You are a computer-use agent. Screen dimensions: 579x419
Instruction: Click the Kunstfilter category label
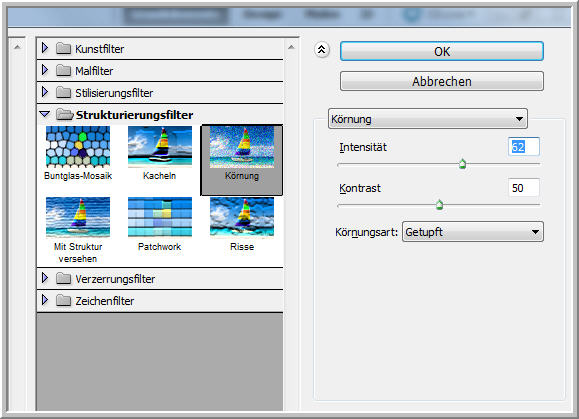[100, 49]
